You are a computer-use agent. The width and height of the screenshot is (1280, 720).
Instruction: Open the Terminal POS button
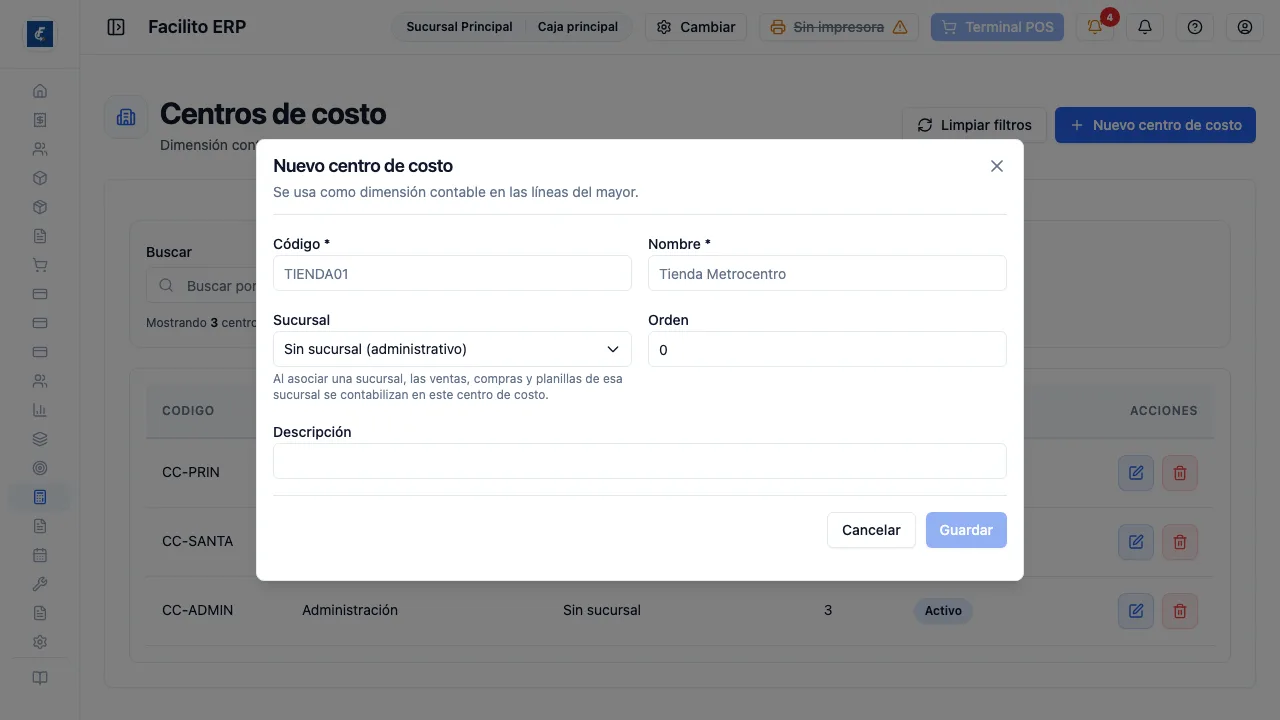(997, 27)
